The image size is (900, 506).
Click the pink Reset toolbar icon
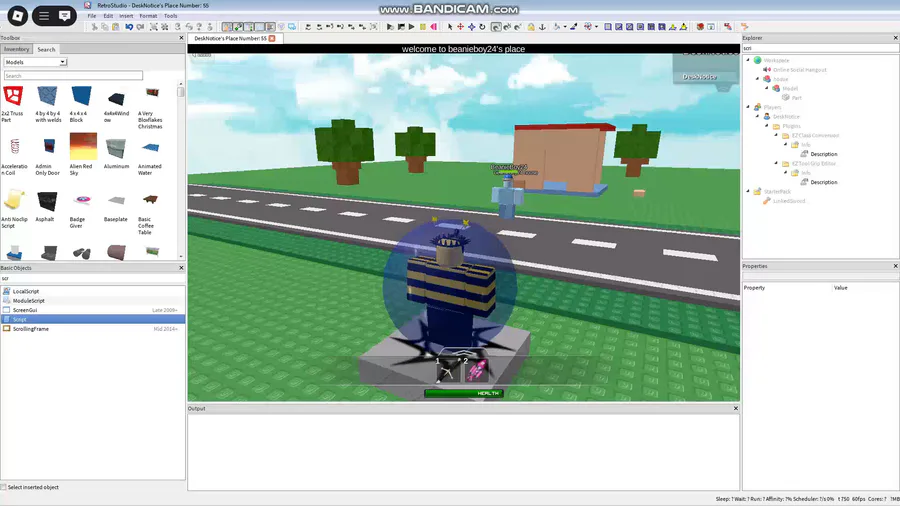[x=433, y=27]
